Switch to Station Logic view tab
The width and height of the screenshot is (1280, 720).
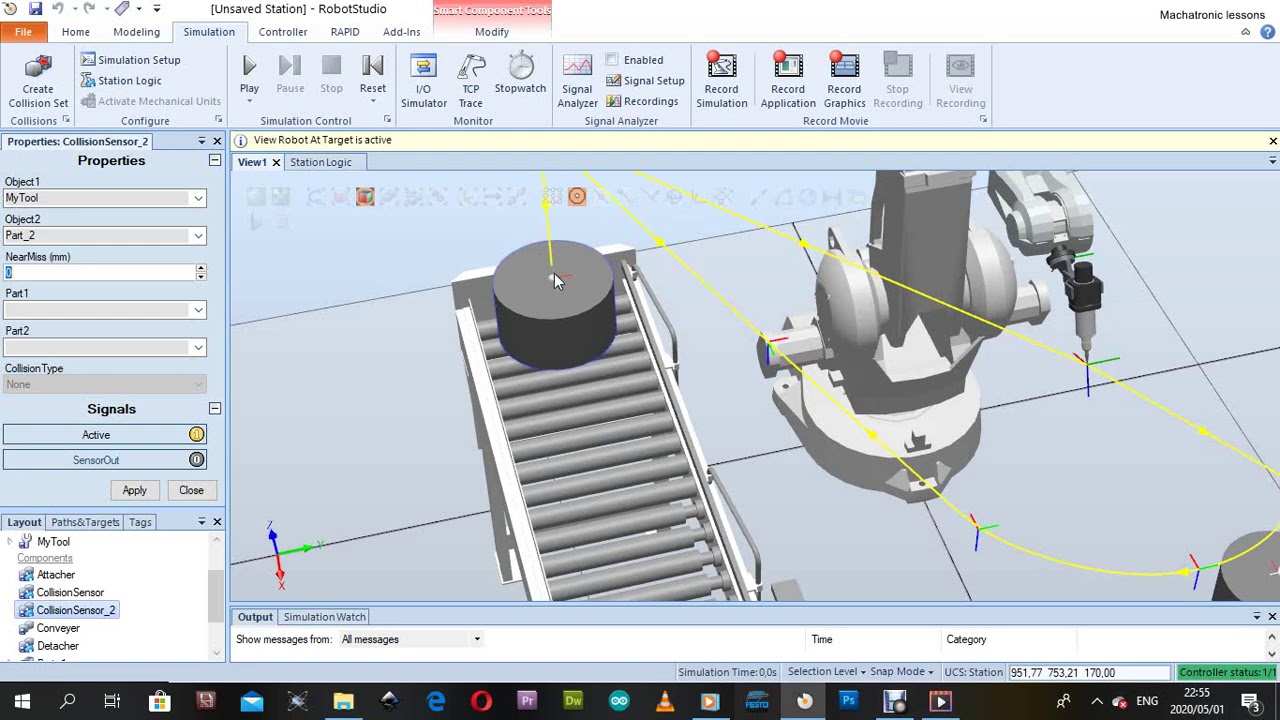click(x=320, y=162)
